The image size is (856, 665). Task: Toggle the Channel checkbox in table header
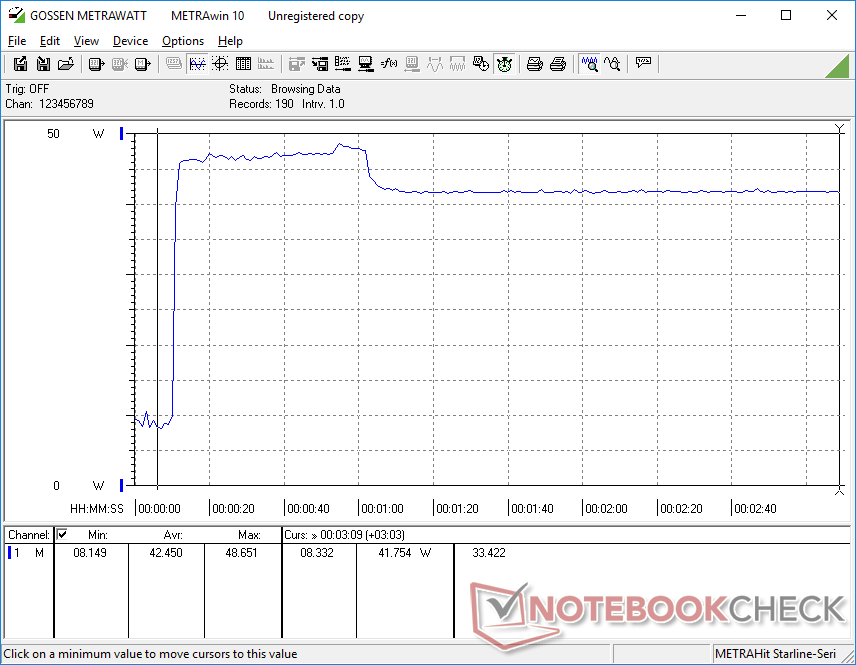click(x=62, y=534)
